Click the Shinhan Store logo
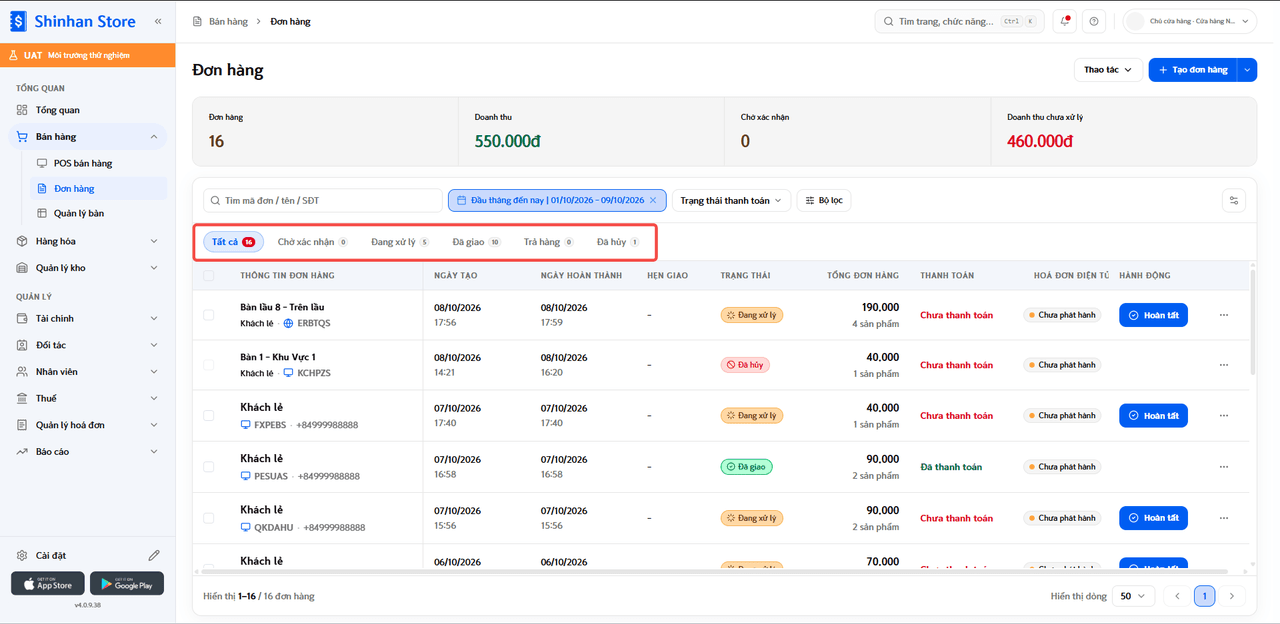Viewport: 1280px width, 624px height. (x=73, y=21)
